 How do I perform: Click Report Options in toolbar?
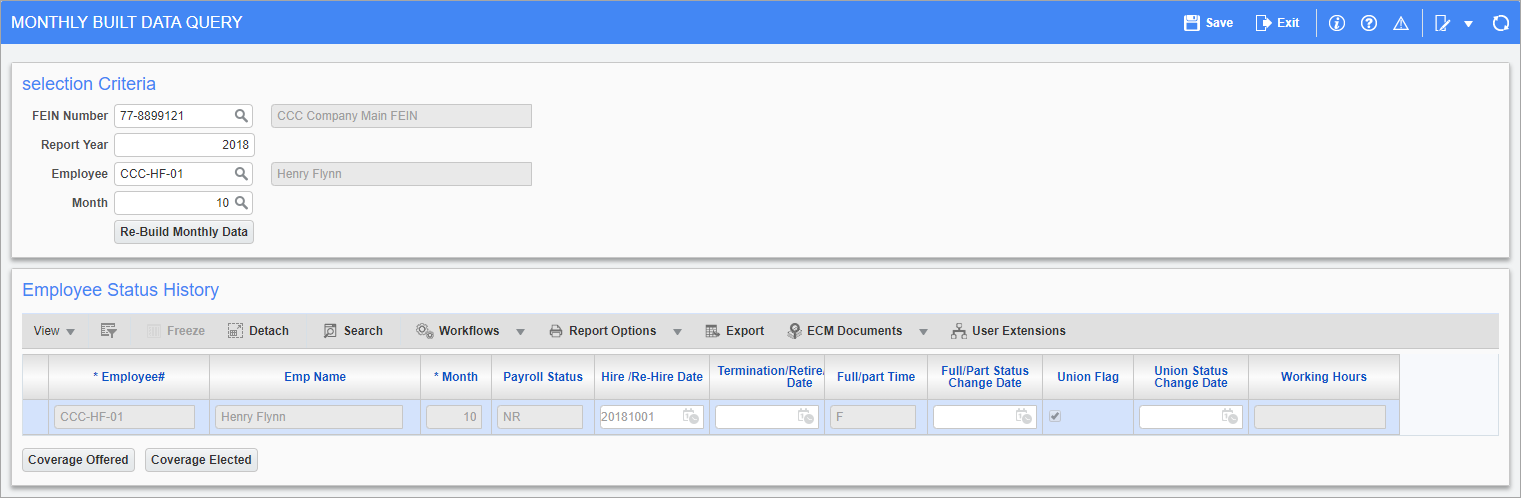click(603, 331)
